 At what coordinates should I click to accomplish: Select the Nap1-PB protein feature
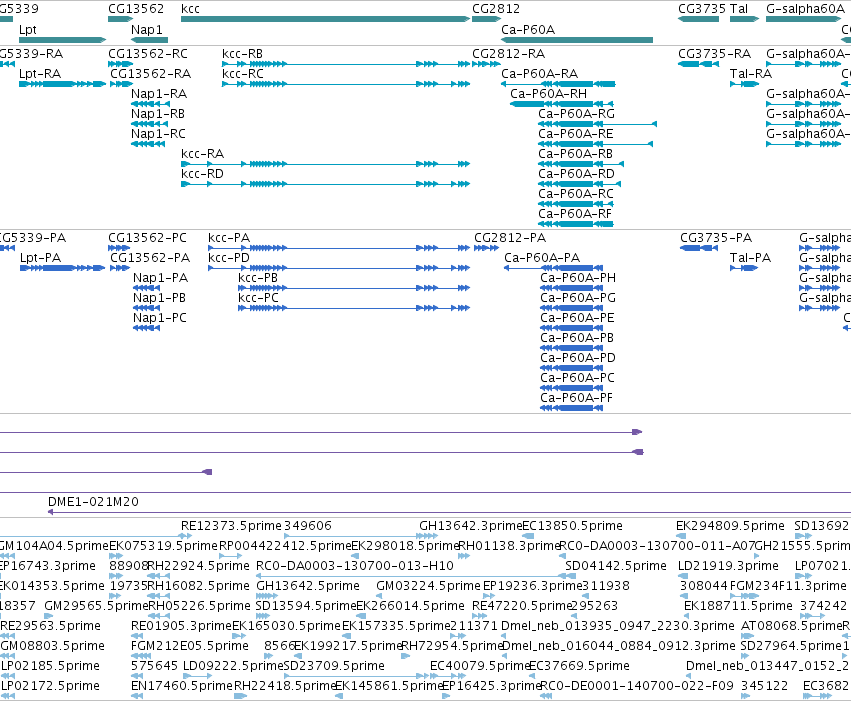pos(147,308)
